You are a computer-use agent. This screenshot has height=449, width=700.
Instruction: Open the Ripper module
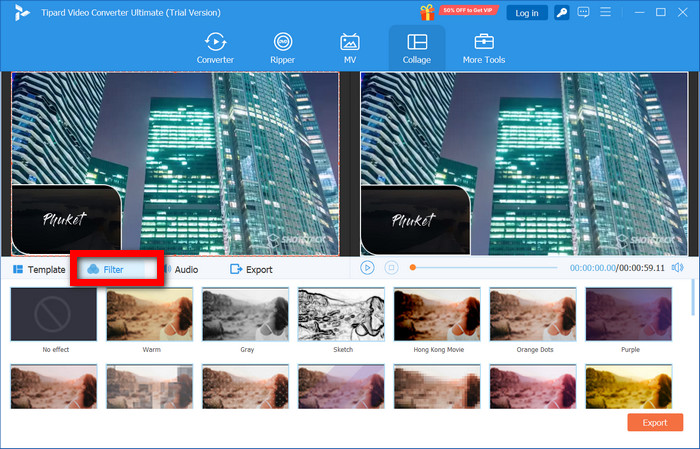click(283, 48)
